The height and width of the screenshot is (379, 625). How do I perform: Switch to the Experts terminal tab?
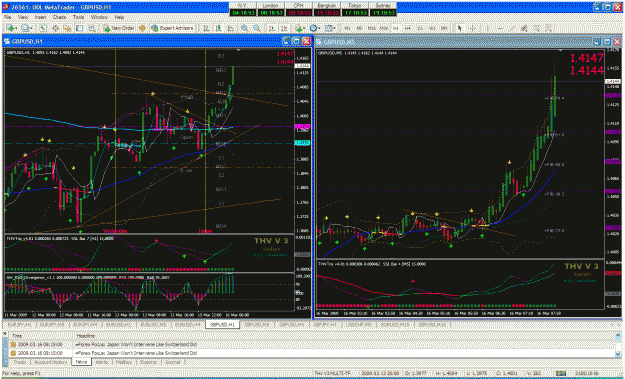click(x=148, y=362)
